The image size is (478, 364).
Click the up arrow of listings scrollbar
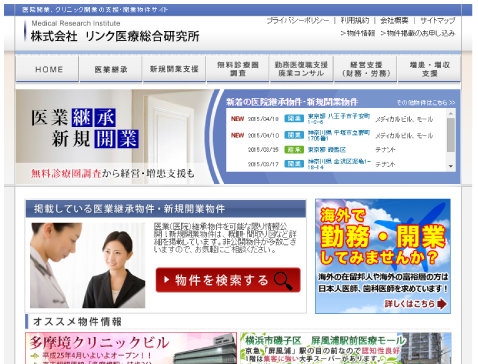[451, 114]
